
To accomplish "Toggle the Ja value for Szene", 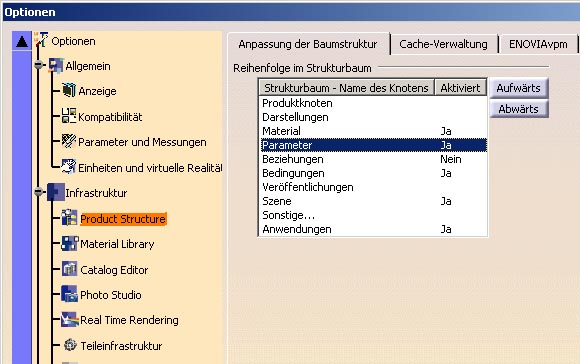I will click(x=446, y=201).
